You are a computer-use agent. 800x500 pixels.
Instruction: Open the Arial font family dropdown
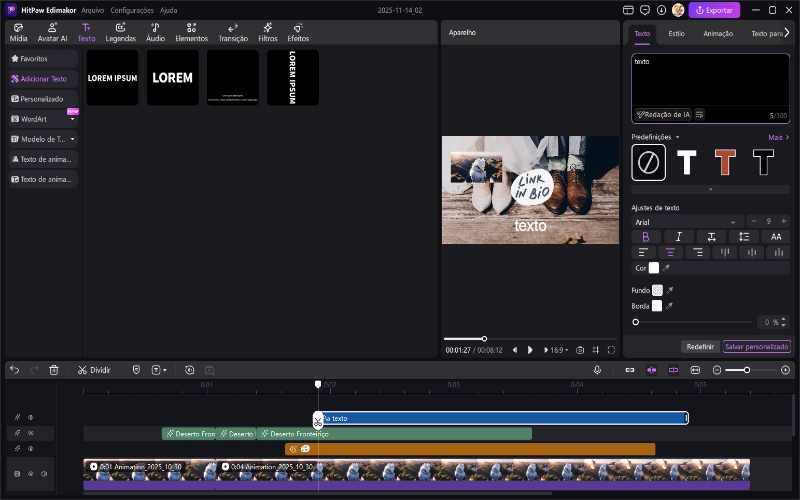coord(686,221)
